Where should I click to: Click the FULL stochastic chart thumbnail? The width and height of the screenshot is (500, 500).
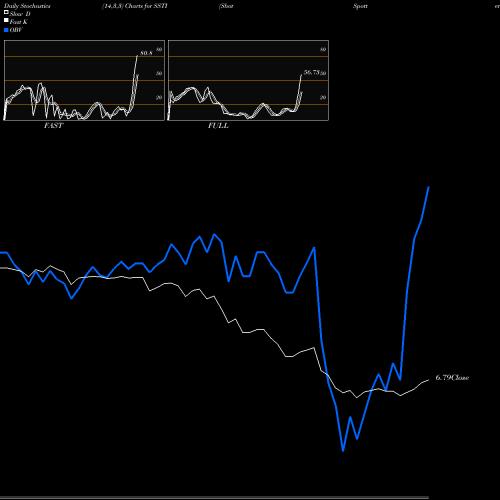(x=248, y=80)
